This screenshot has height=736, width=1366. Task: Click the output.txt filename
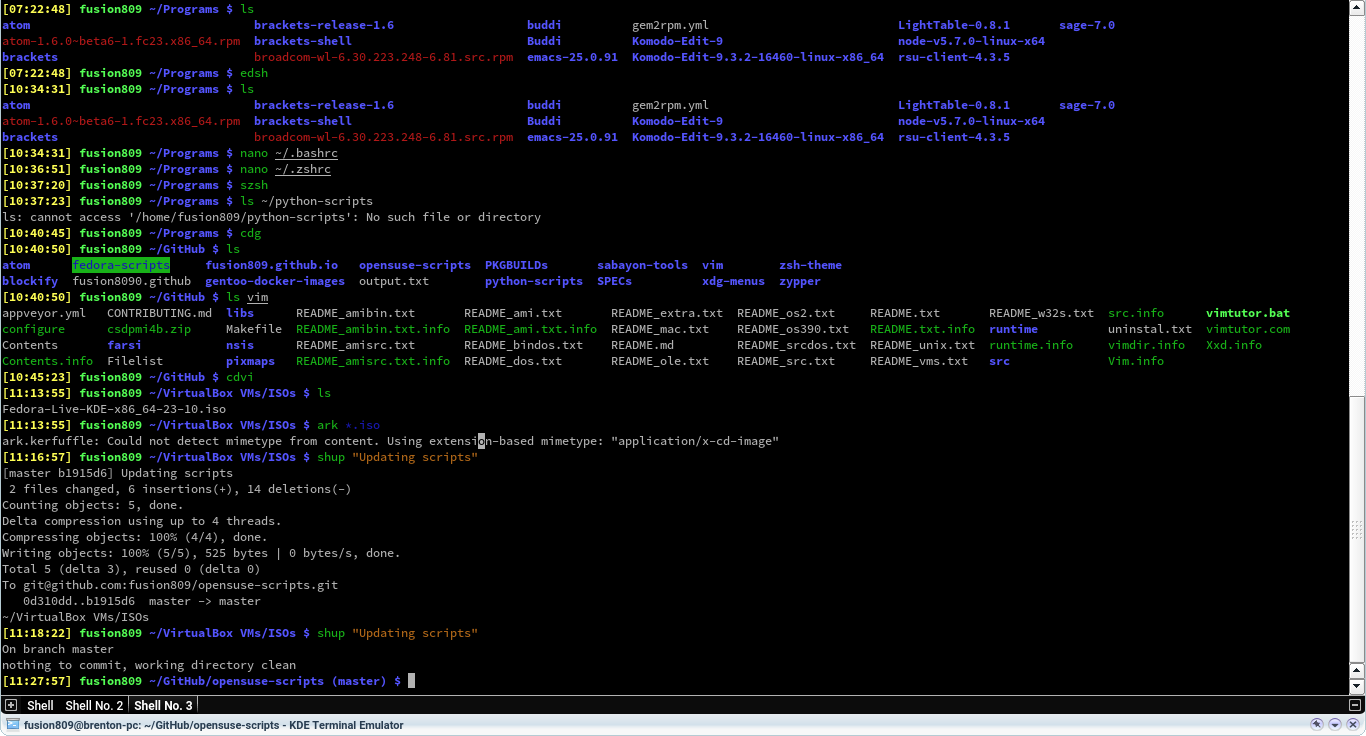(x=394, y=281)
